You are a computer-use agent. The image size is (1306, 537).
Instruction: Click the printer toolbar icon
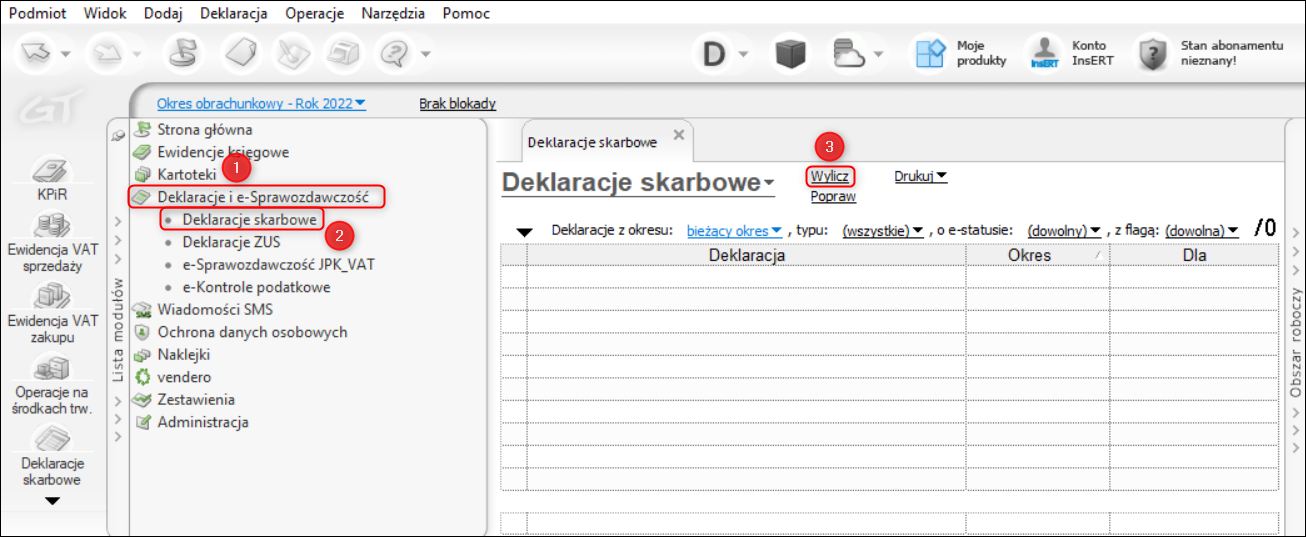click(346, 53)
